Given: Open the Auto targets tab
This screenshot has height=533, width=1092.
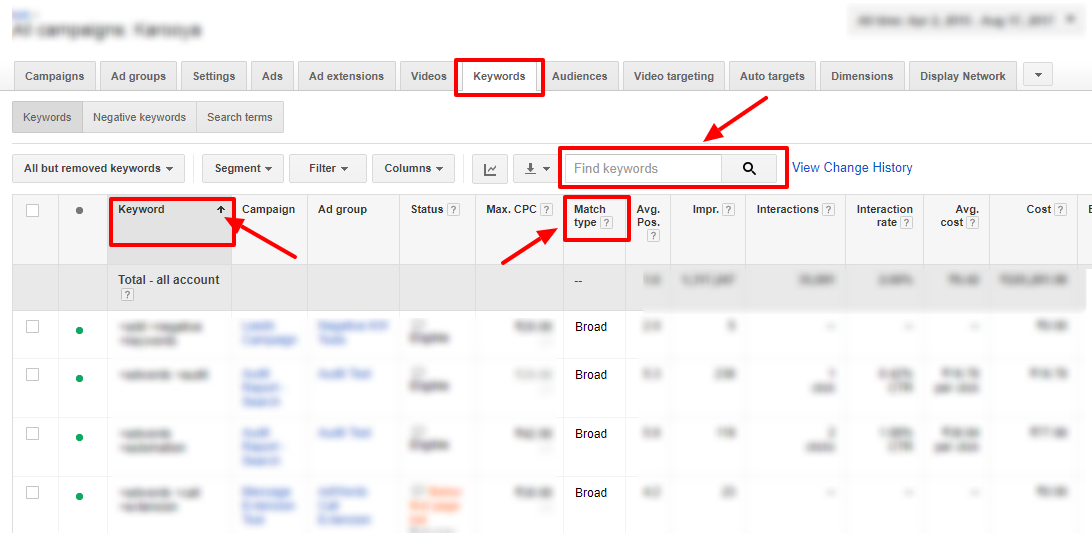Looking at the screenshot, I should point(772,76).
